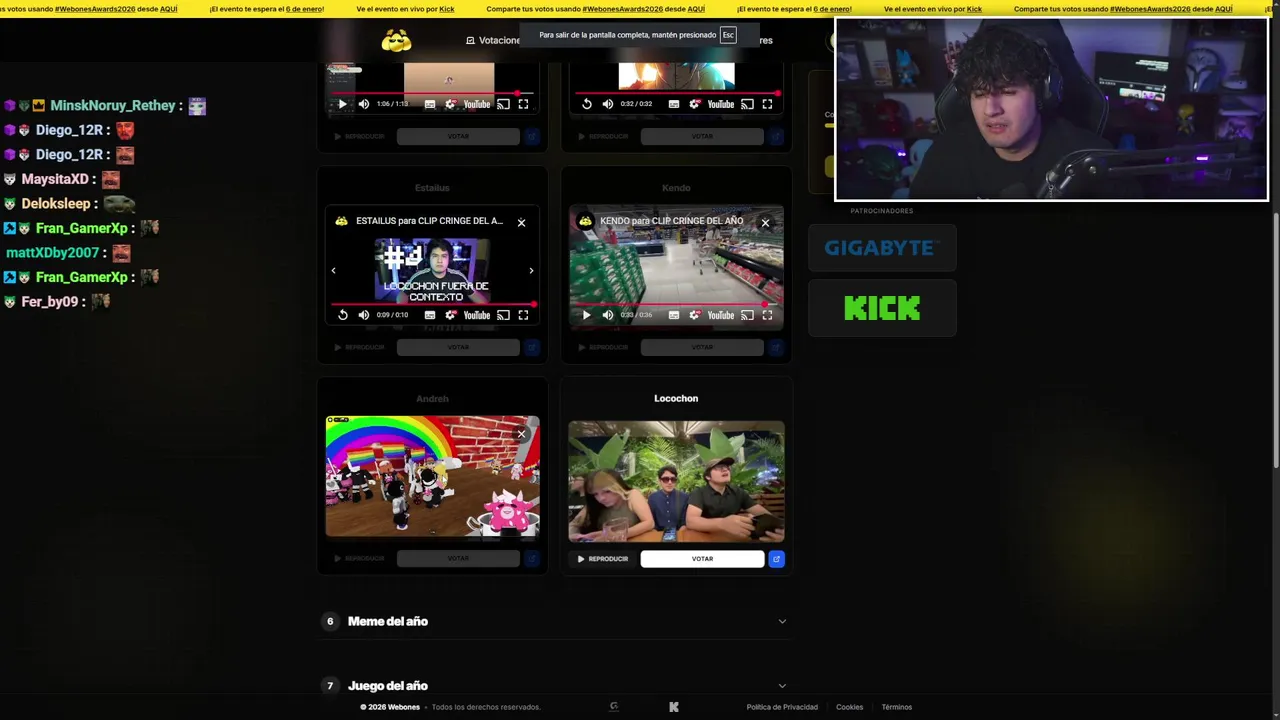Click the Andreh rainbow clip video
The width and height of the screenshot is (1280, 720).
tap(432, 477)
